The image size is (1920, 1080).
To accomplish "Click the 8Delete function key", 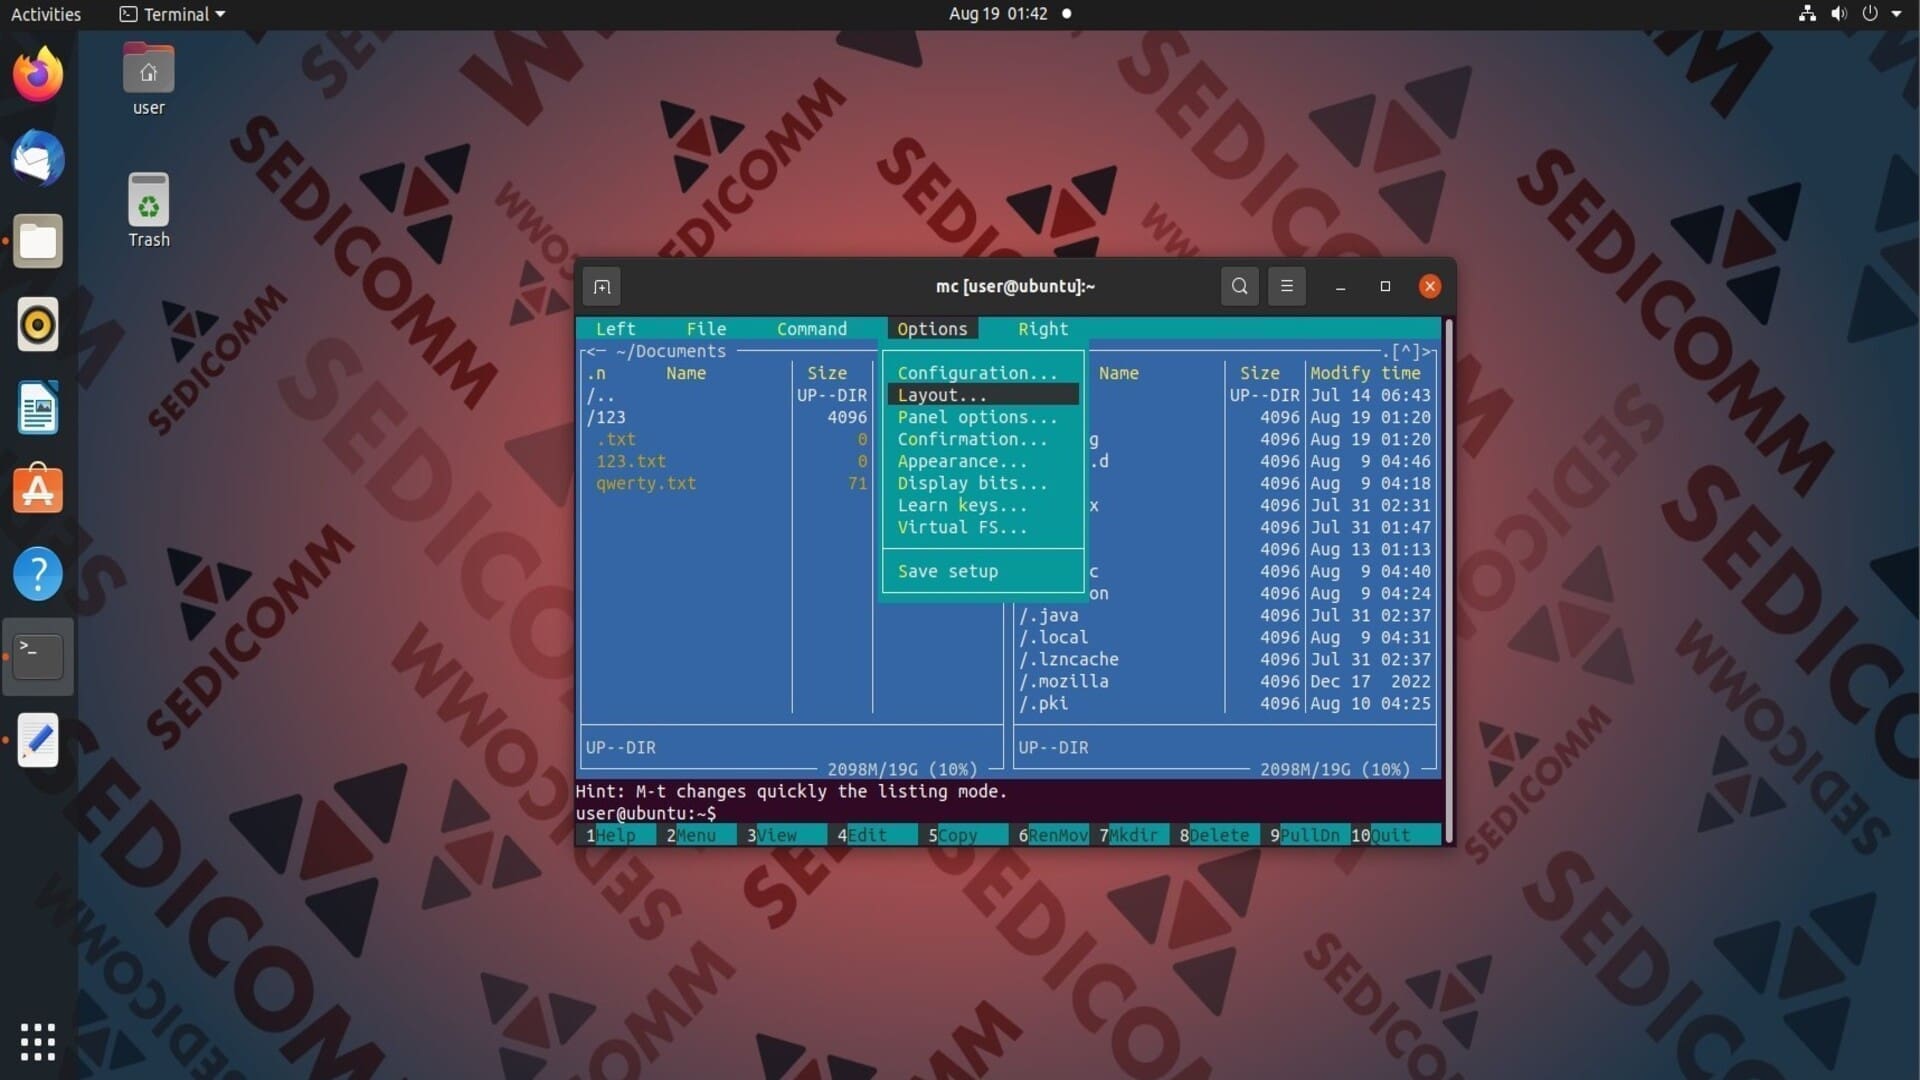I will [x=1214, y=835].
